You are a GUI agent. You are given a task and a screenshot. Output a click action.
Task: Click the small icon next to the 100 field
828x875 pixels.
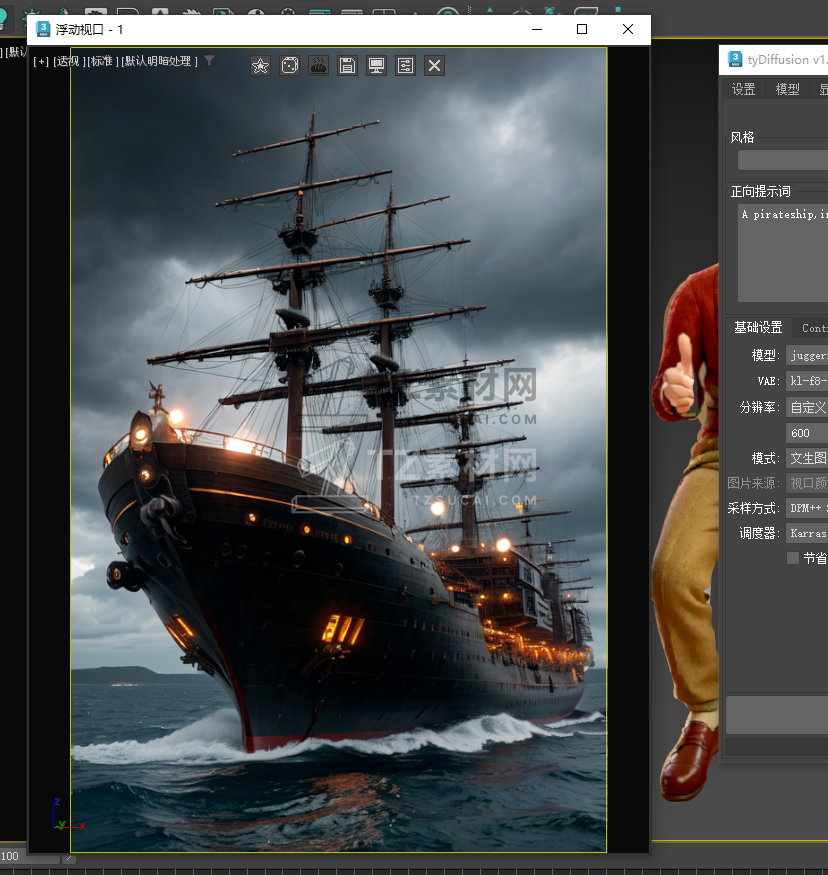[69, 858]
